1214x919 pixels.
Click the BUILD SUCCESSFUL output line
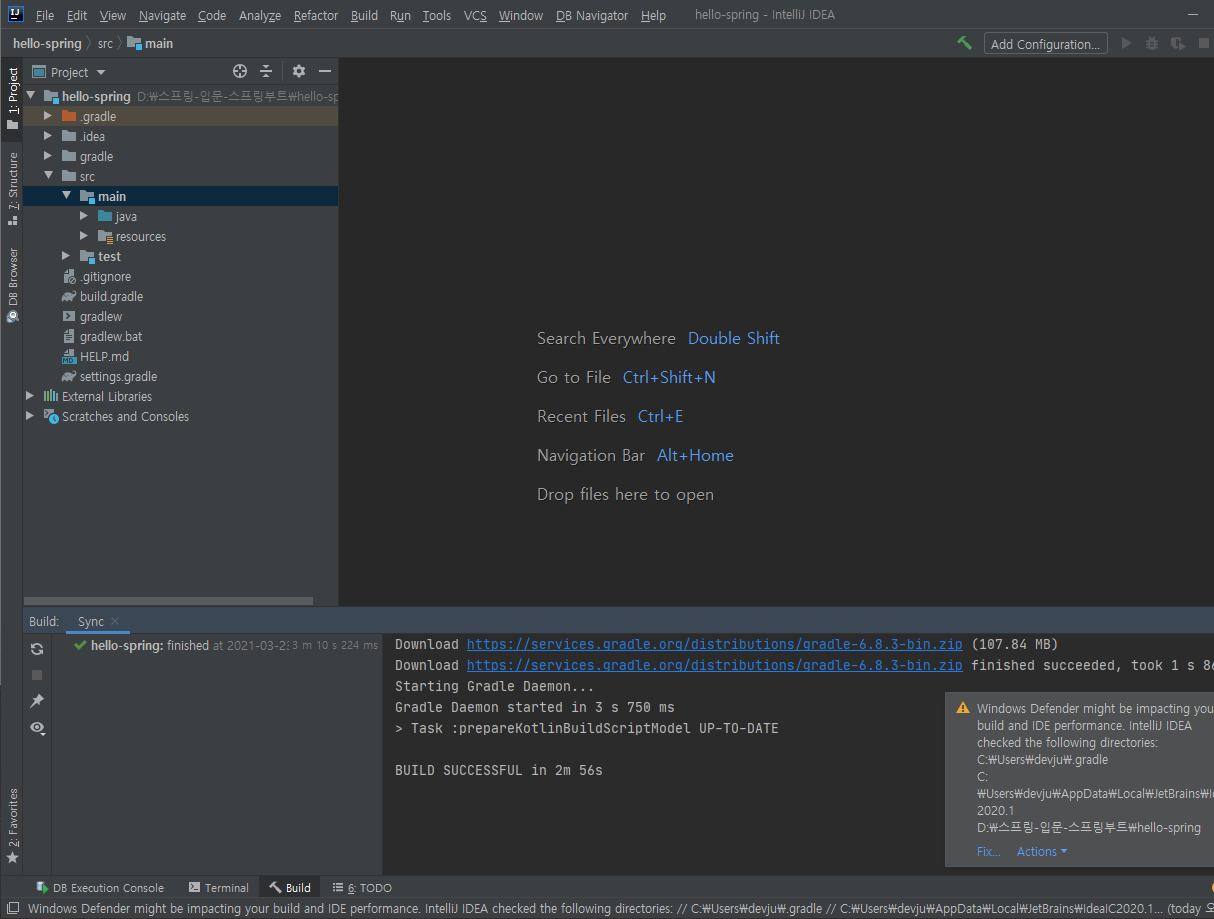pos(499,770)
